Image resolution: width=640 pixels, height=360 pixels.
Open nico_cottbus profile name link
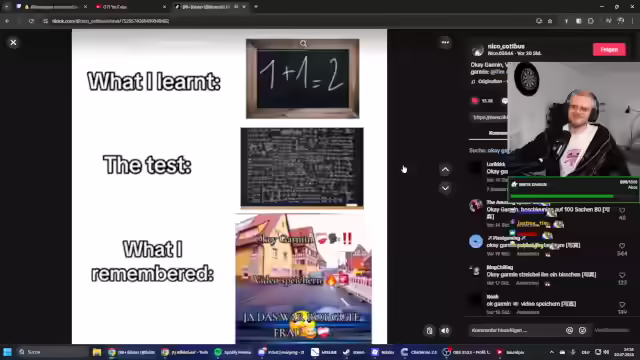click(x=506, y=46)
